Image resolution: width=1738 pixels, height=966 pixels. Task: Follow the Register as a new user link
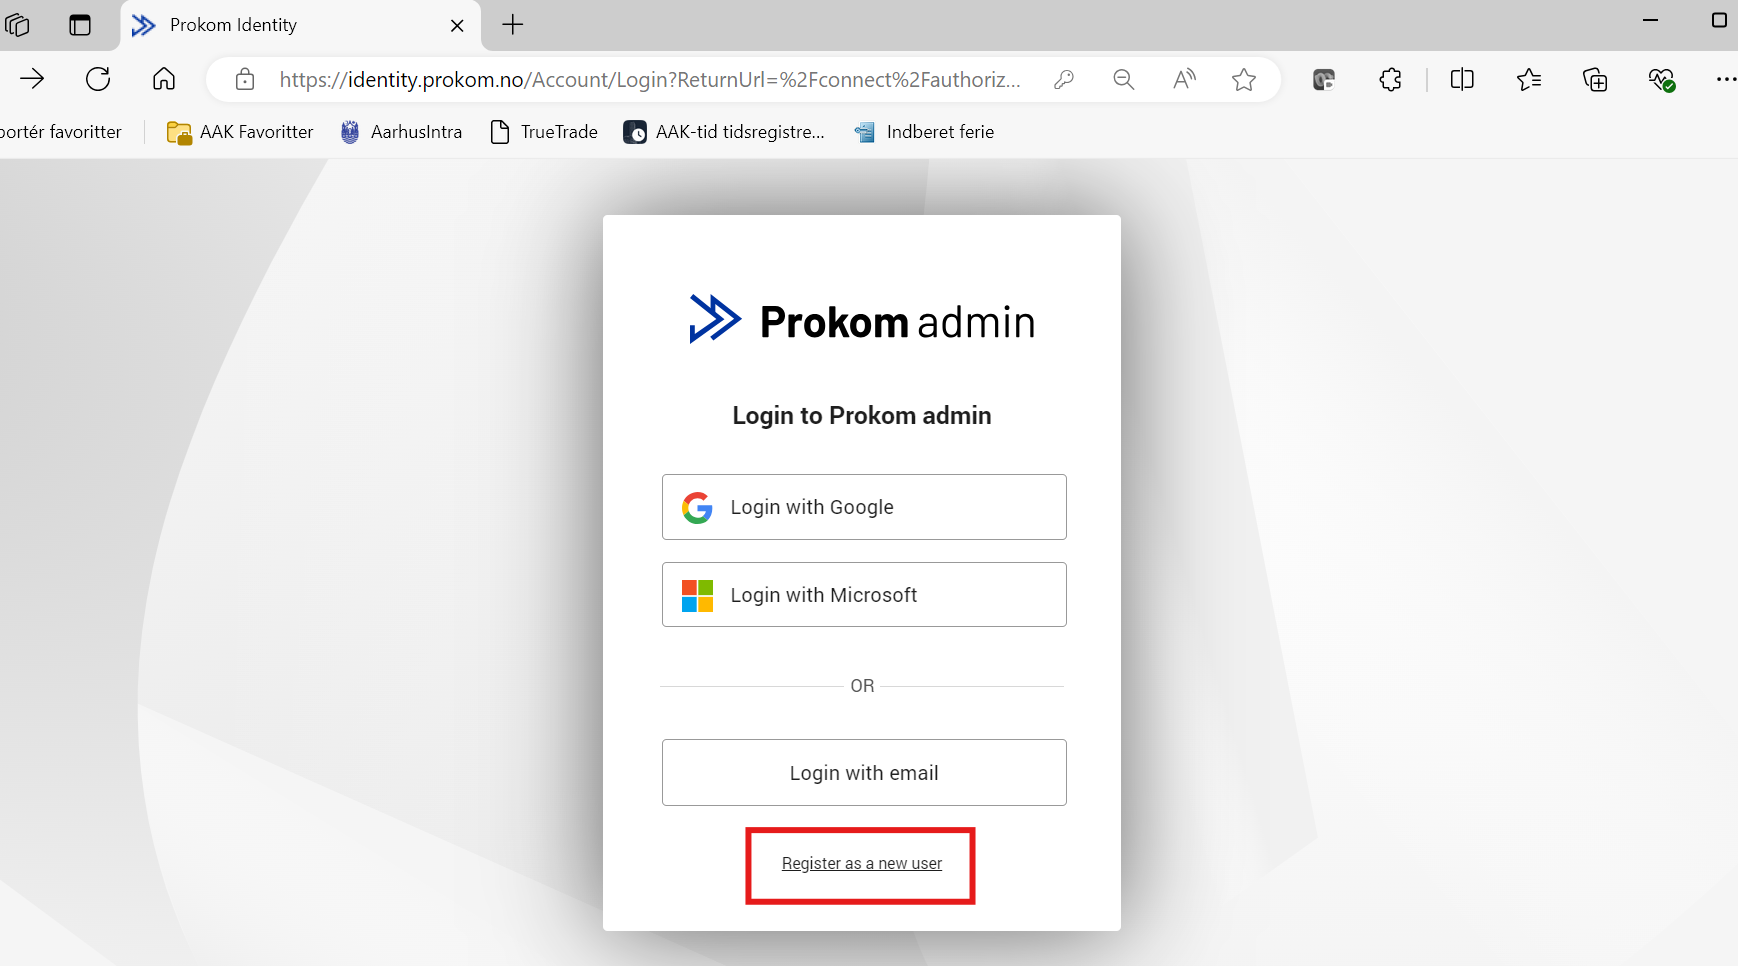(862, 864)
